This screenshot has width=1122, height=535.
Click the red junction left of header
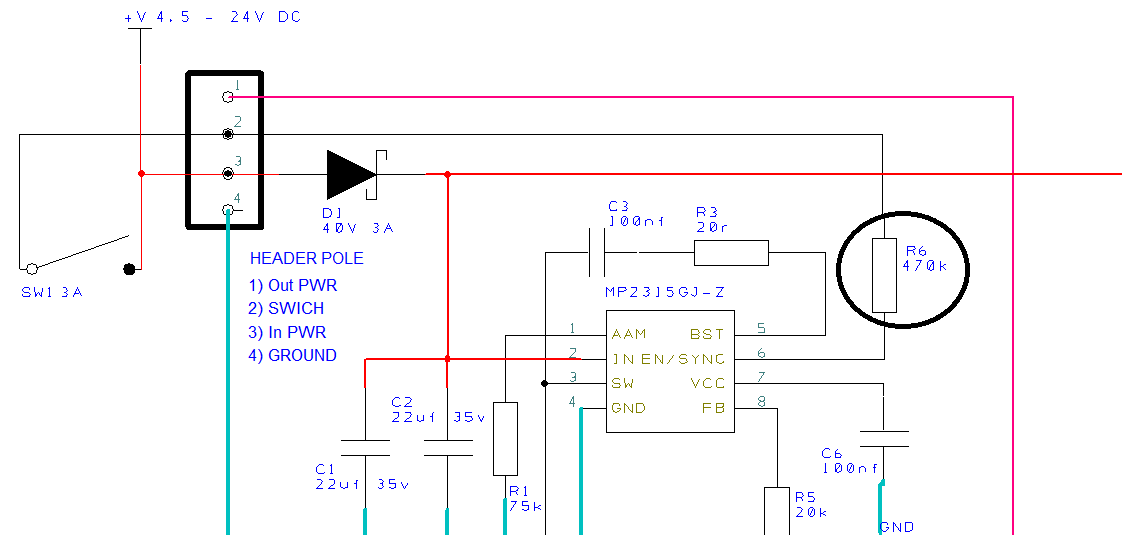pos(141,173)
